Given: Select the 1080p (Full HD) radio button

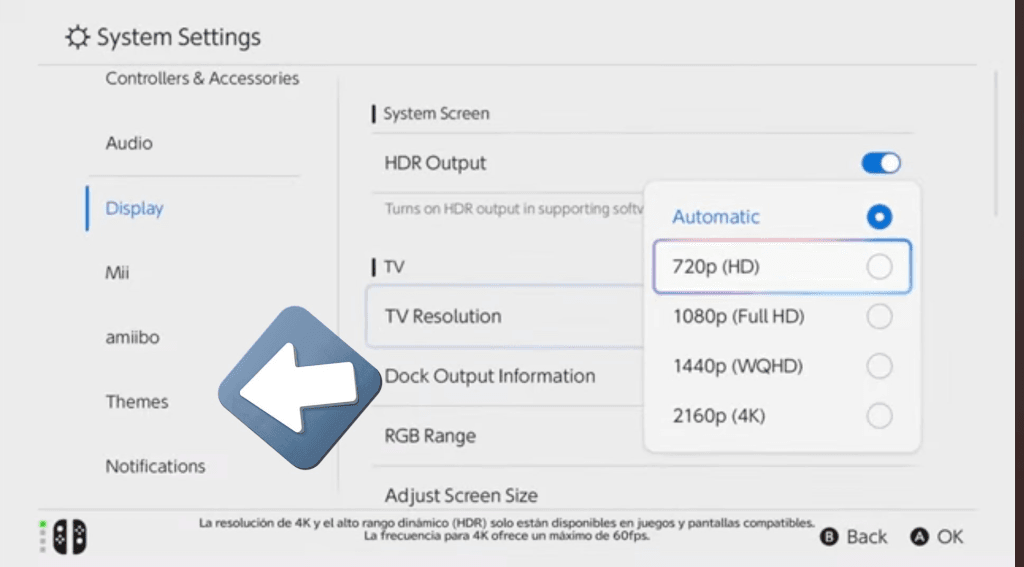Looking at the screenshot, I should coord(879,317).
